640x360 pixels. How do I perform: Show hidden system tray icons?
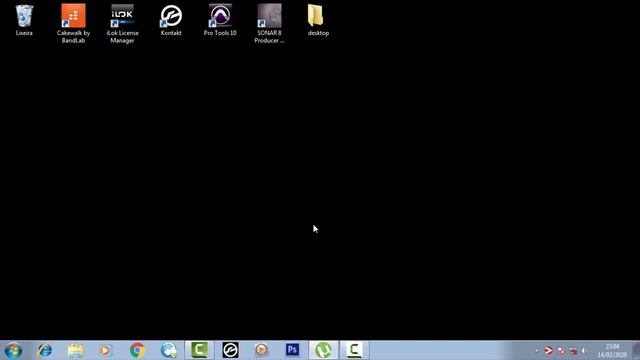[x=537, y=351]
